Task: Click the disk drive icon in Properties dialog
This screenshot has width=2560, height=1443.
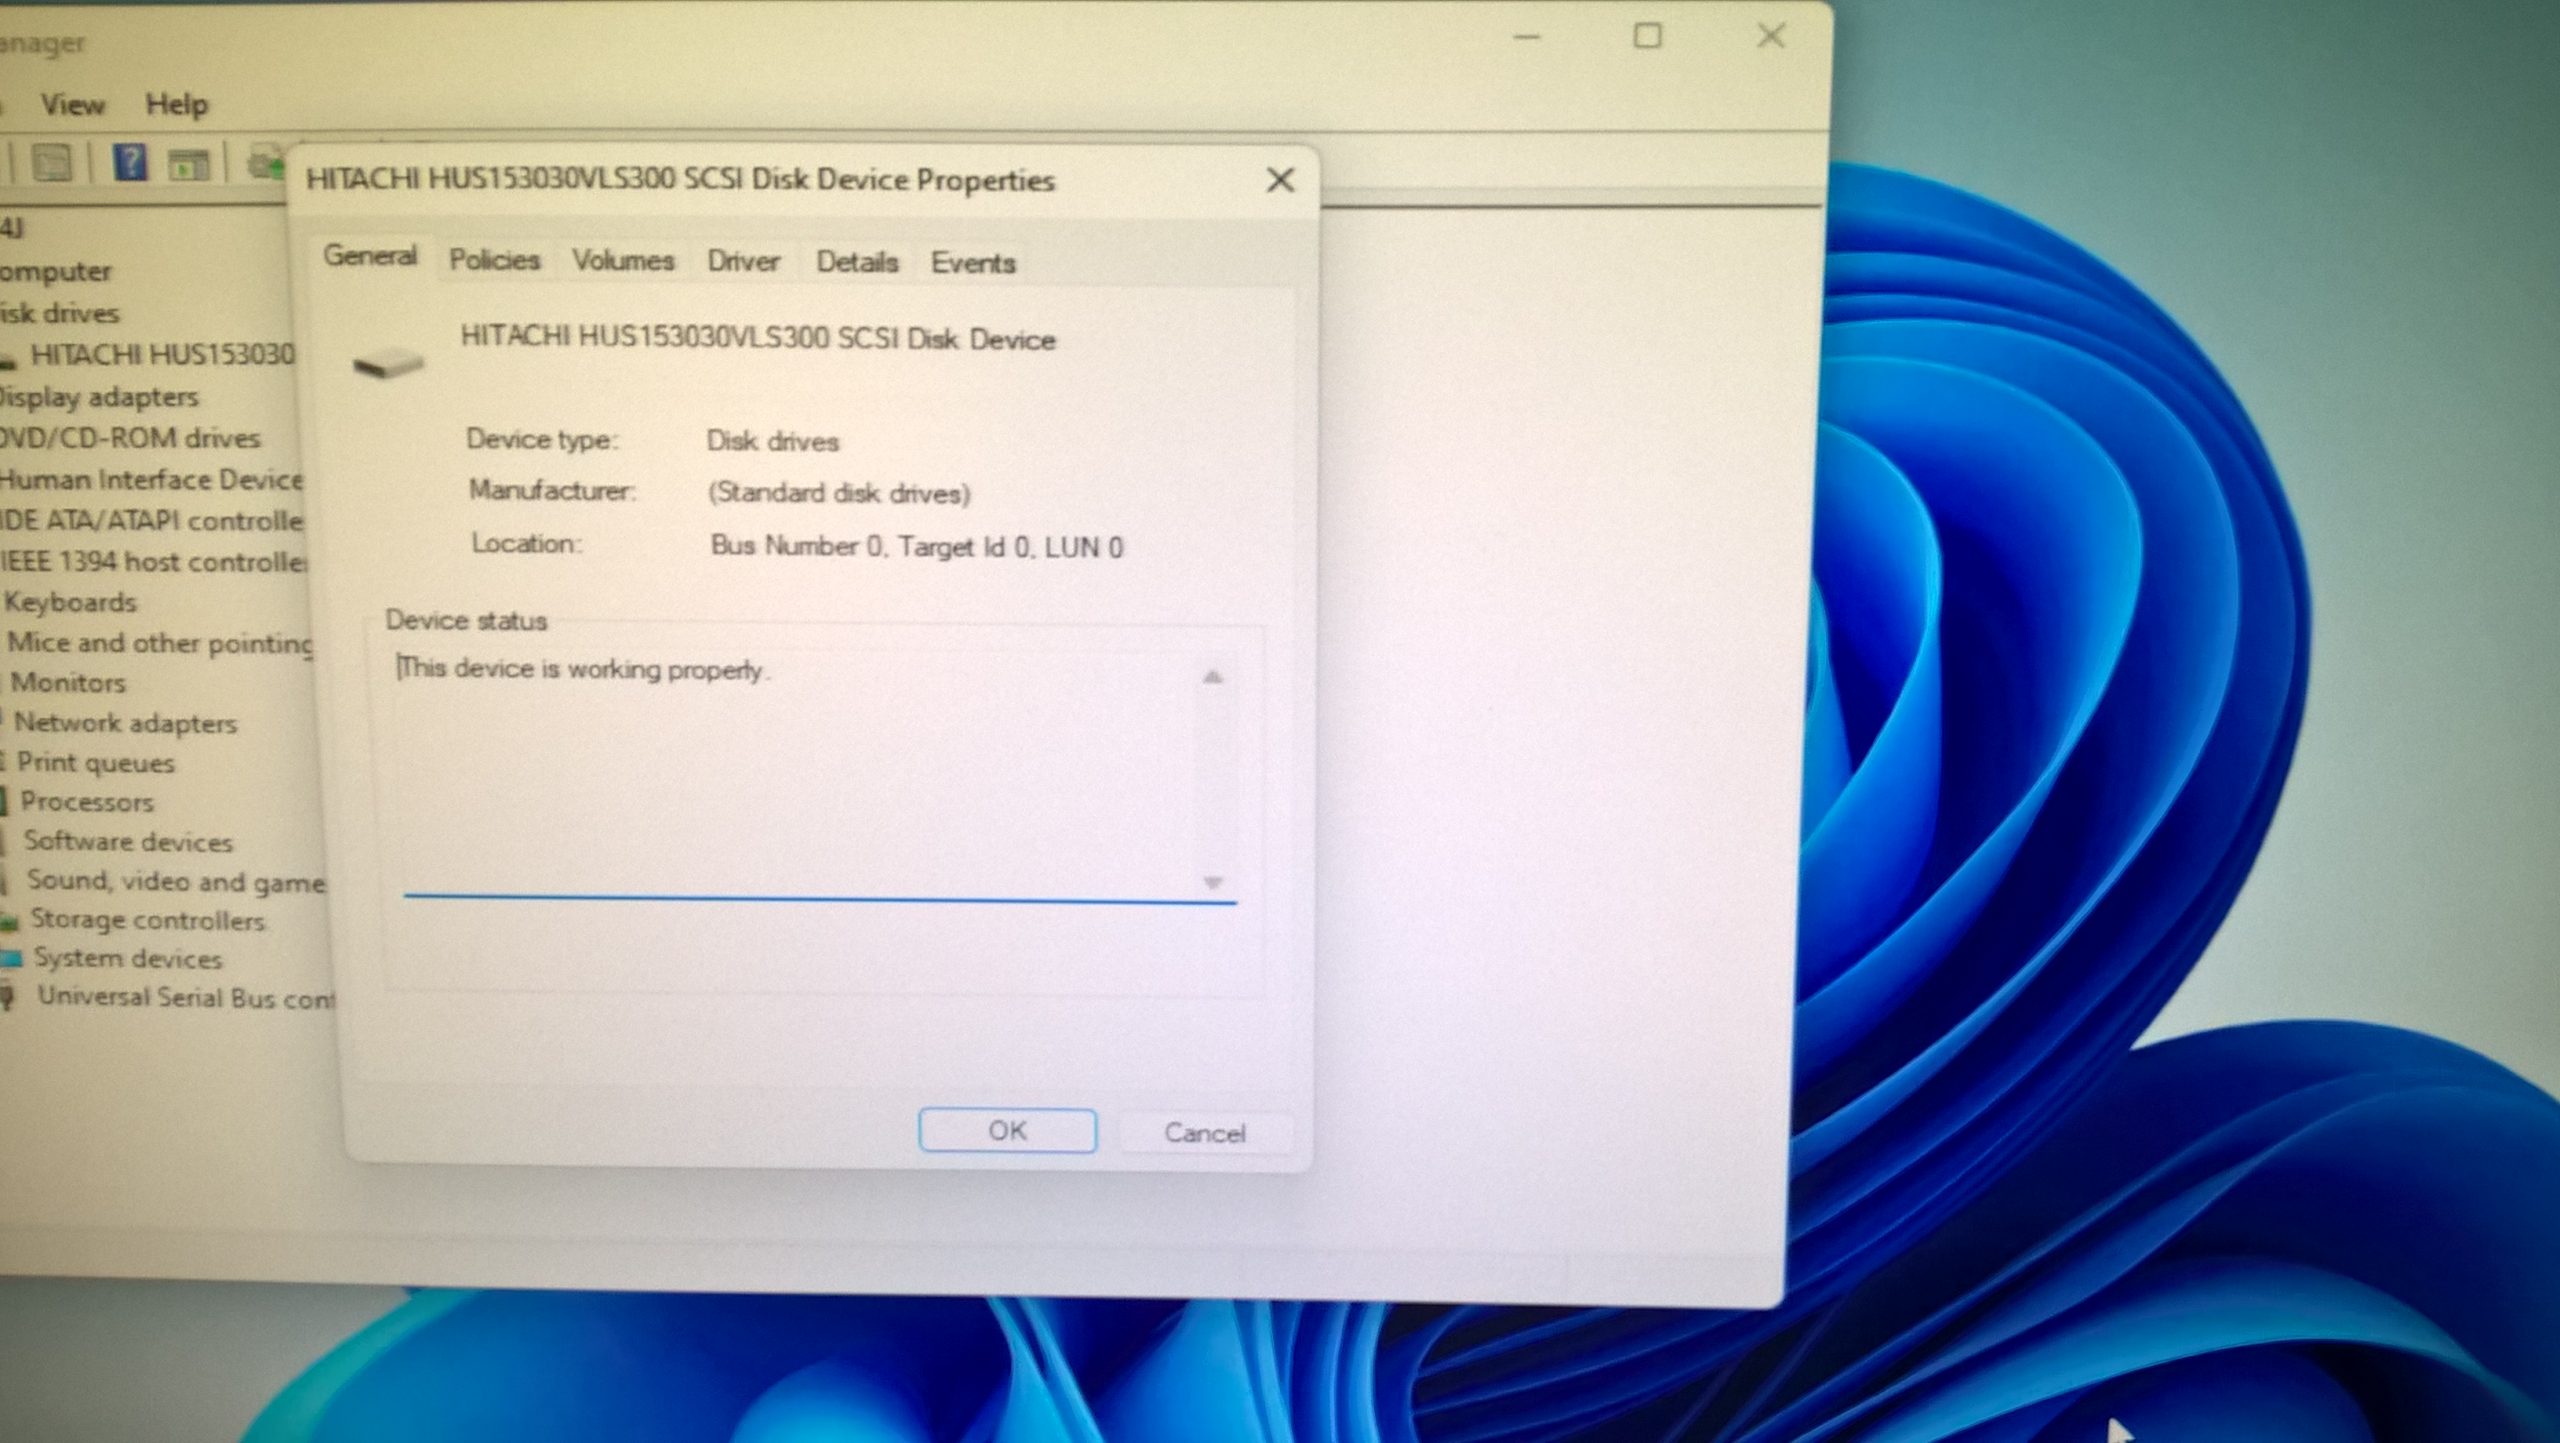Action: [388, 362]
